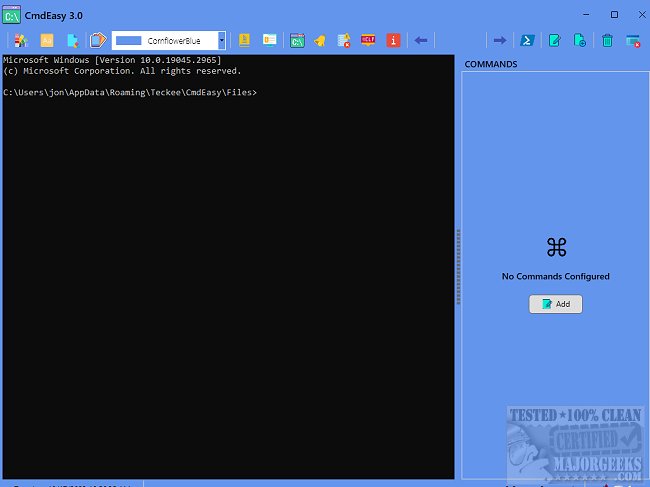Click the monitor window layout icon

[270, 40]
